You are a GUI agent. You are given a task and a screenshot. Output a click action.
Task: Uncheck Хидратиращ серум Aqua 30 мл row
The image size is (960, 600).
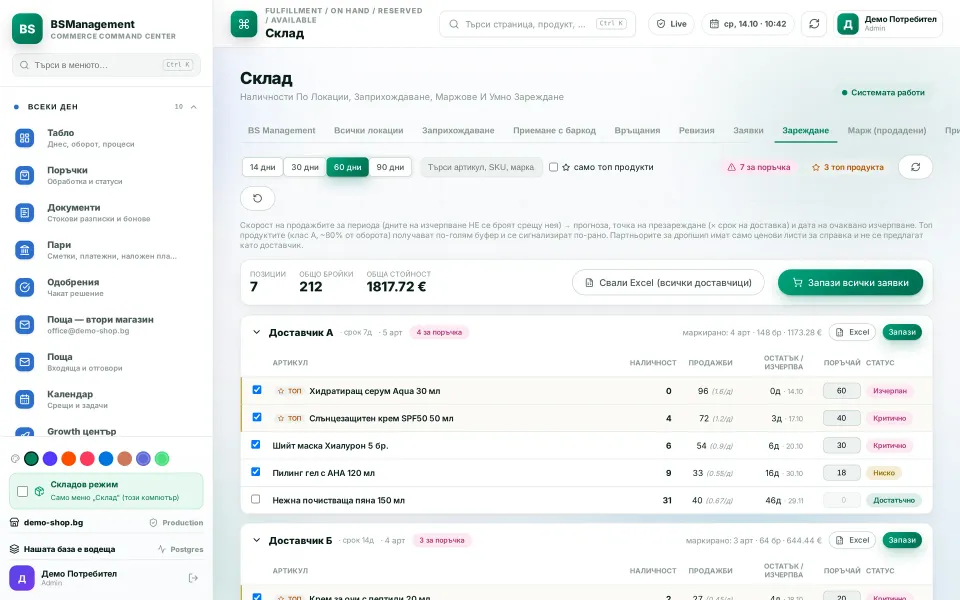click(257, 390)
